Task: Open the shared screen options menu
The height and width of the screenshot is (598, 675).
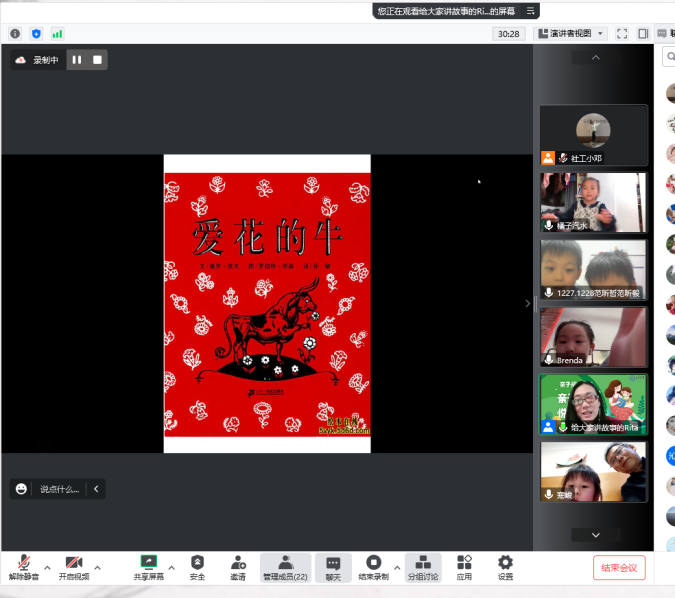Action: click(x=531, y=11)
